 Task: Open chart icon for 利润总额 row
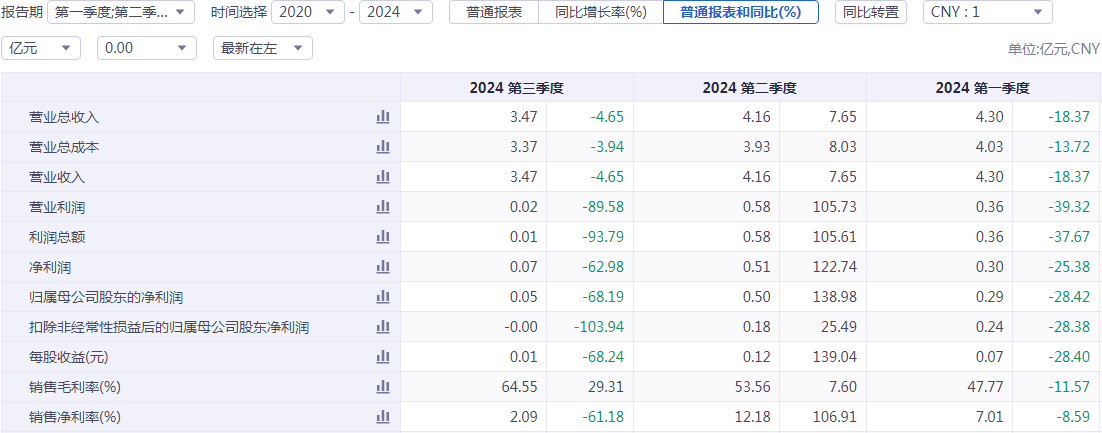(383, 237)
